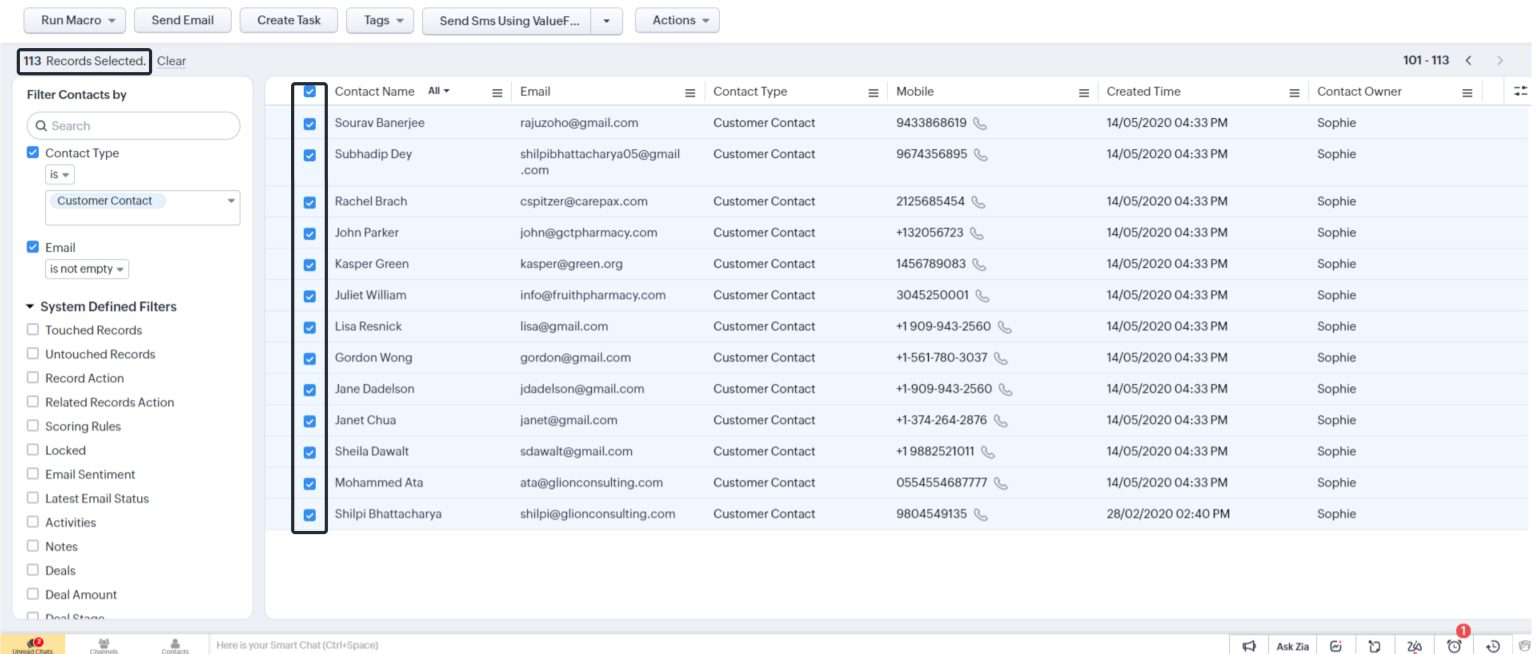This screenshot has height=654, width=1536.
Task: Click the Send Email button
Action: click(182, 20)
